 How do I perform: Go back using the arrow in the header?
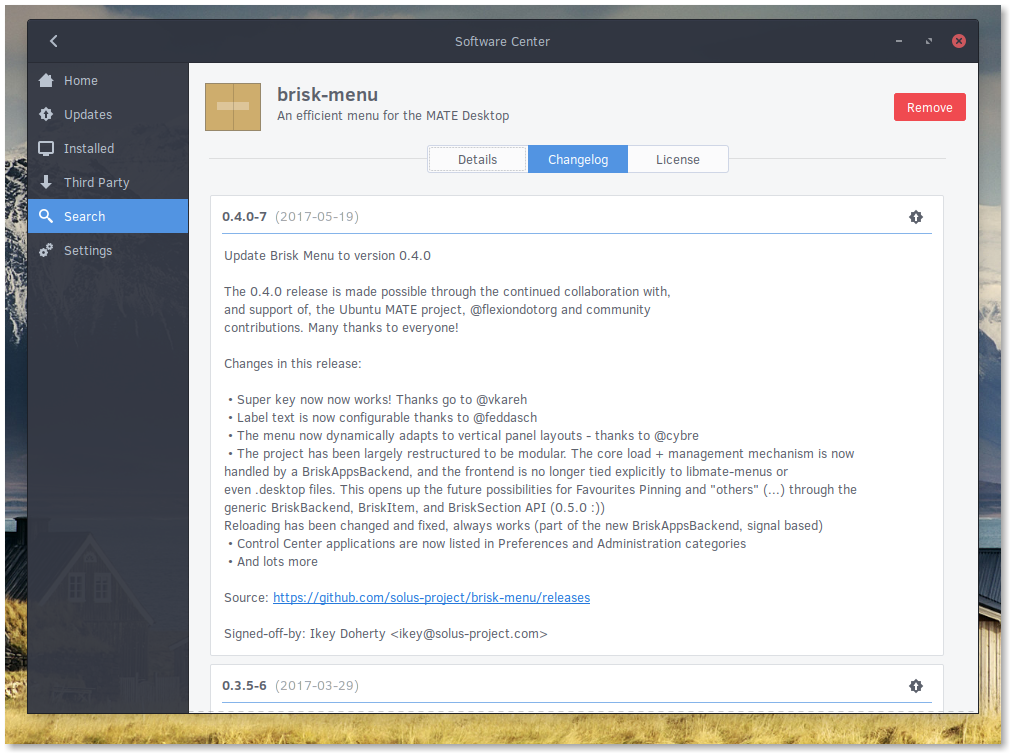pos(53,41)
